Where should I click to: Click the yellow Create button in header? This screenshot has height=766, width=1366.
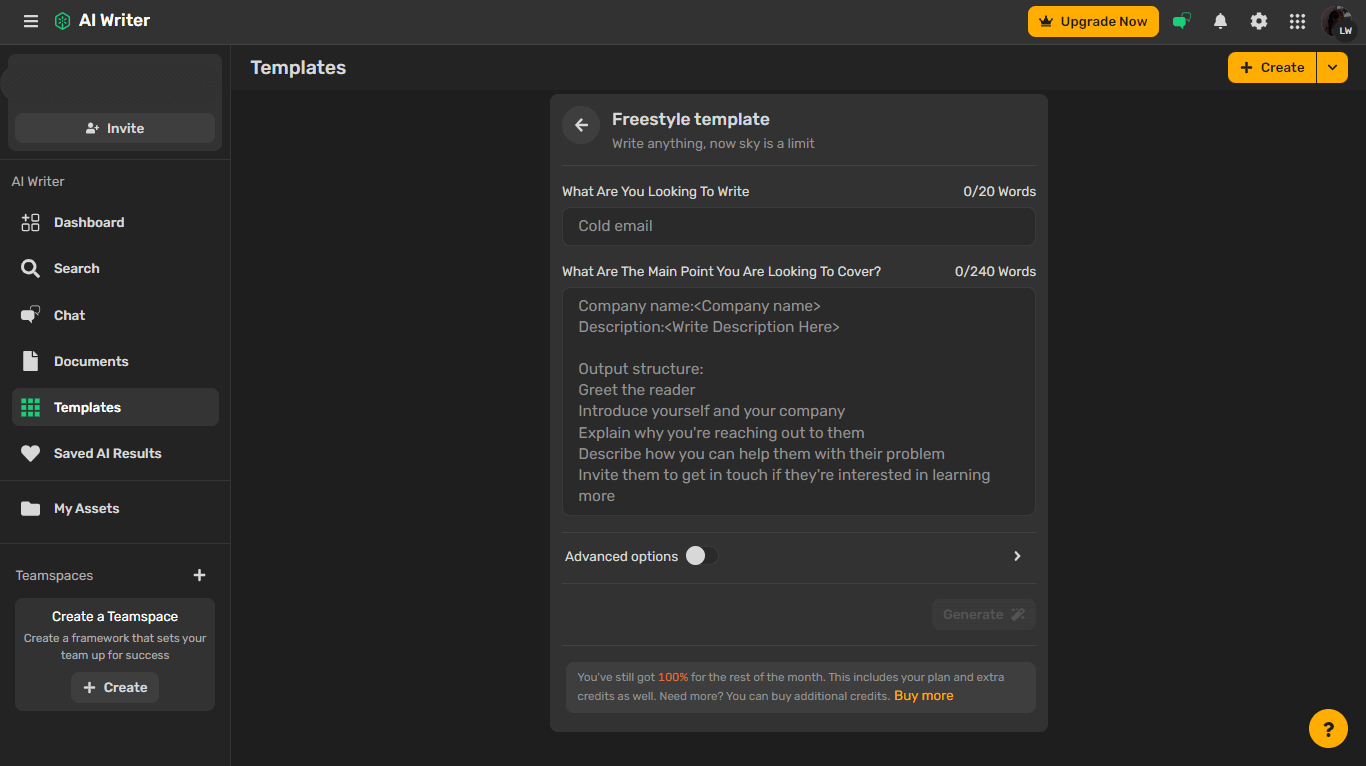(x=1272, y=68)
